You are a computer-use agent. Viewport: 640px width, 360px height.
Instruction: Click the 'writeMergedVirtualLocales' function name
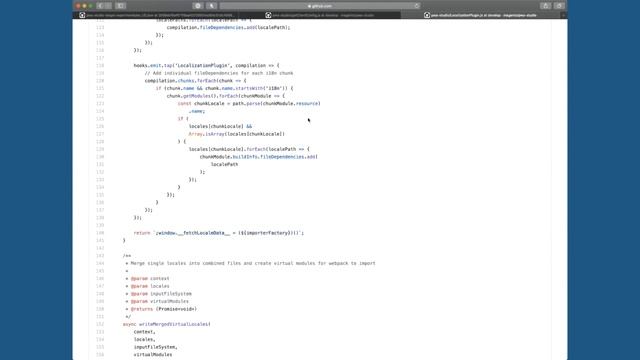pyautogui.click(x=175, y=324)
